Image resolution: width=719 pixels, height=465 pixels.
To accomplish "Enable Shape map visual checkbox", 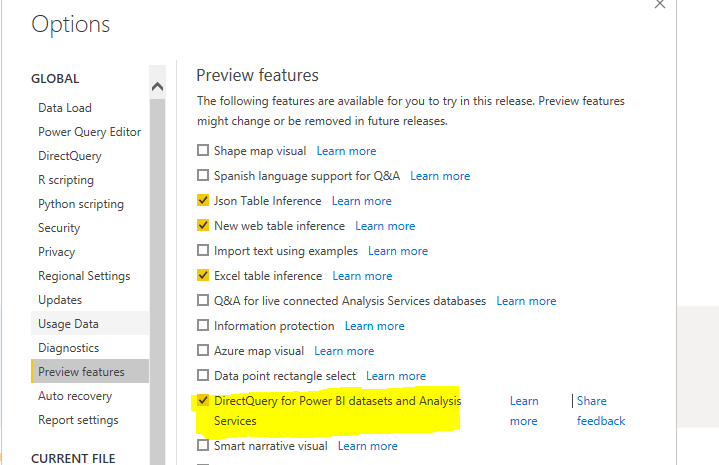I will (203, 150).
